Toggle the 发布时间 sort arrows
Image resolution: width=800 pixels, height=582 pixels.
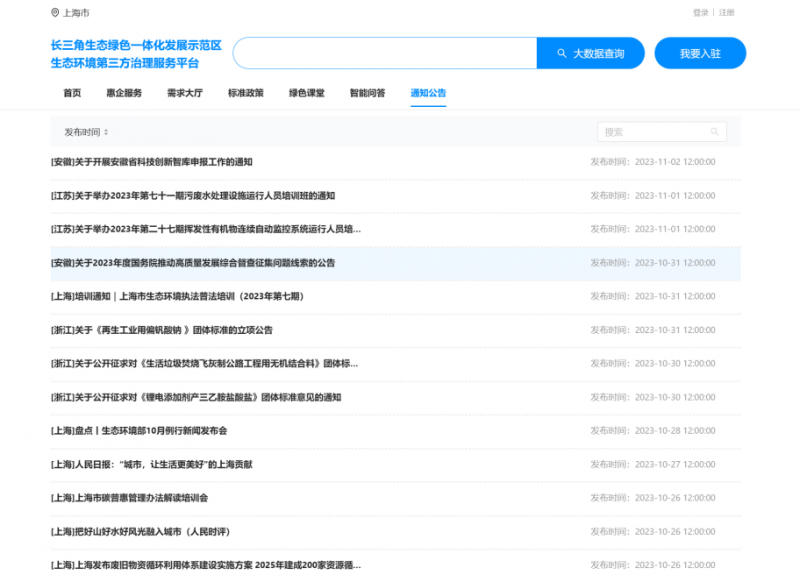point(106,132)
